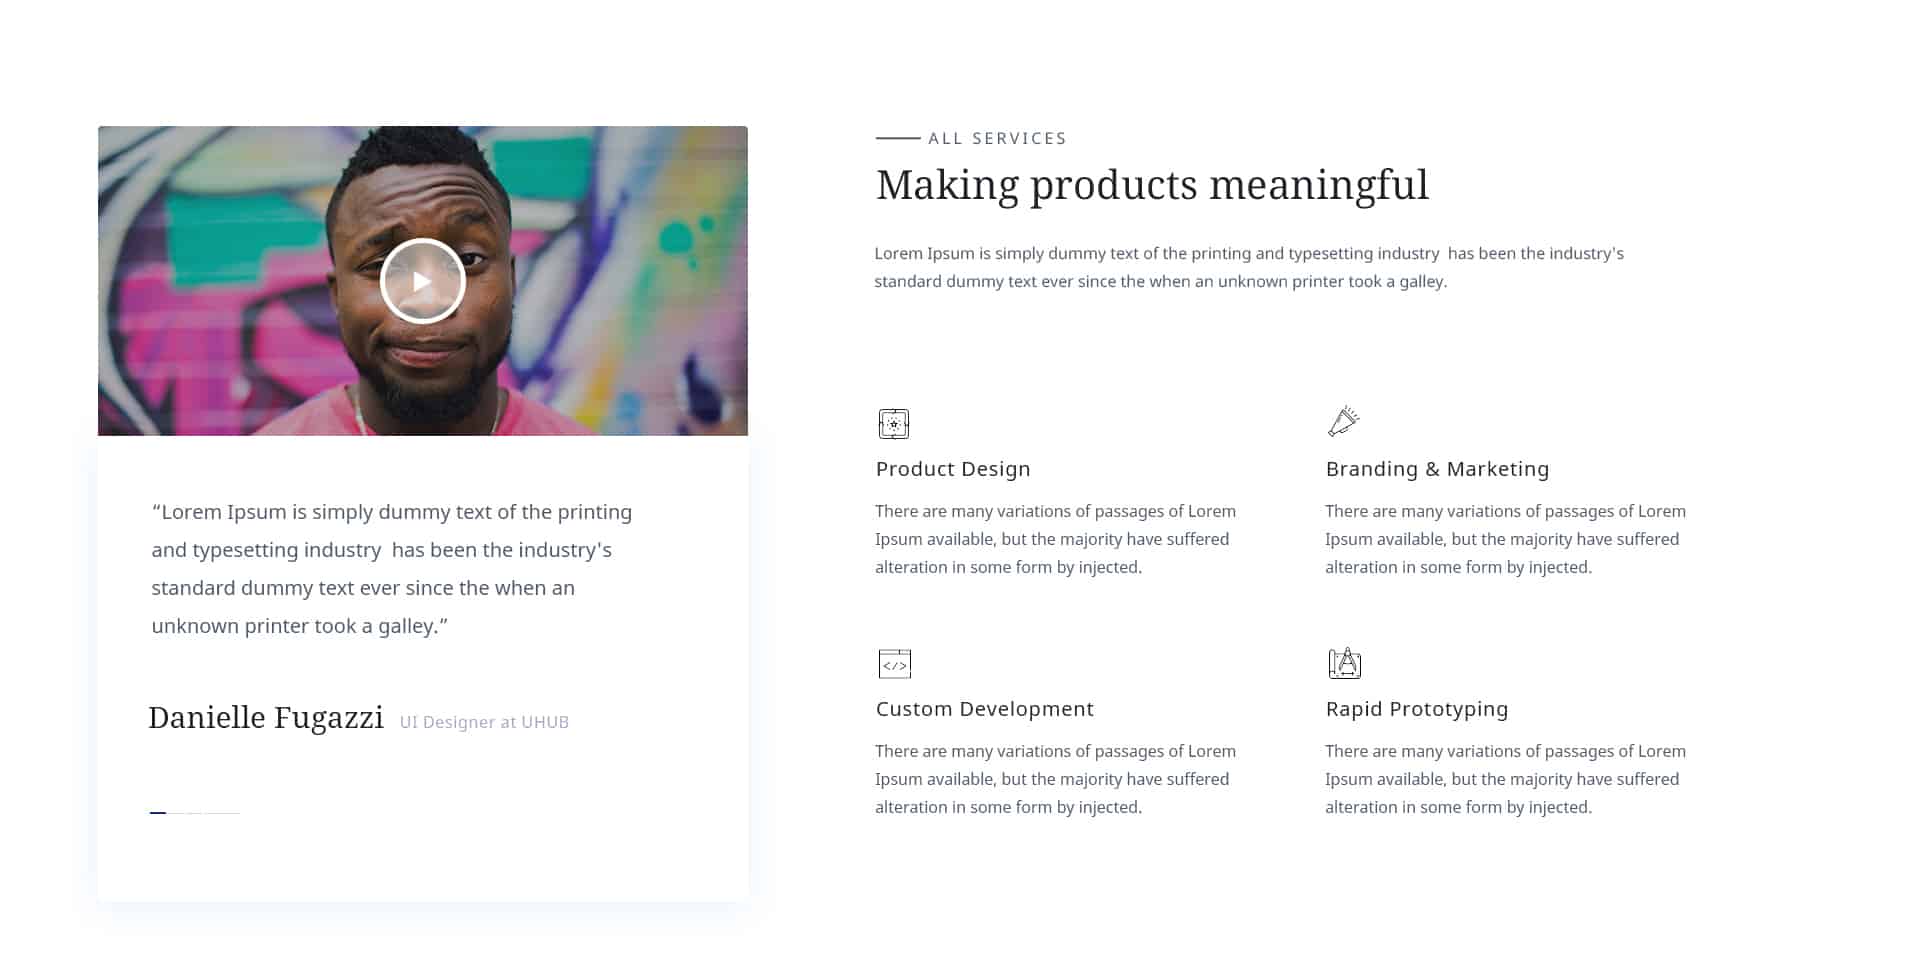Click the graffiti video thumbnail background
This screenshot has height=954, width=1920.
tap(620, 250)
